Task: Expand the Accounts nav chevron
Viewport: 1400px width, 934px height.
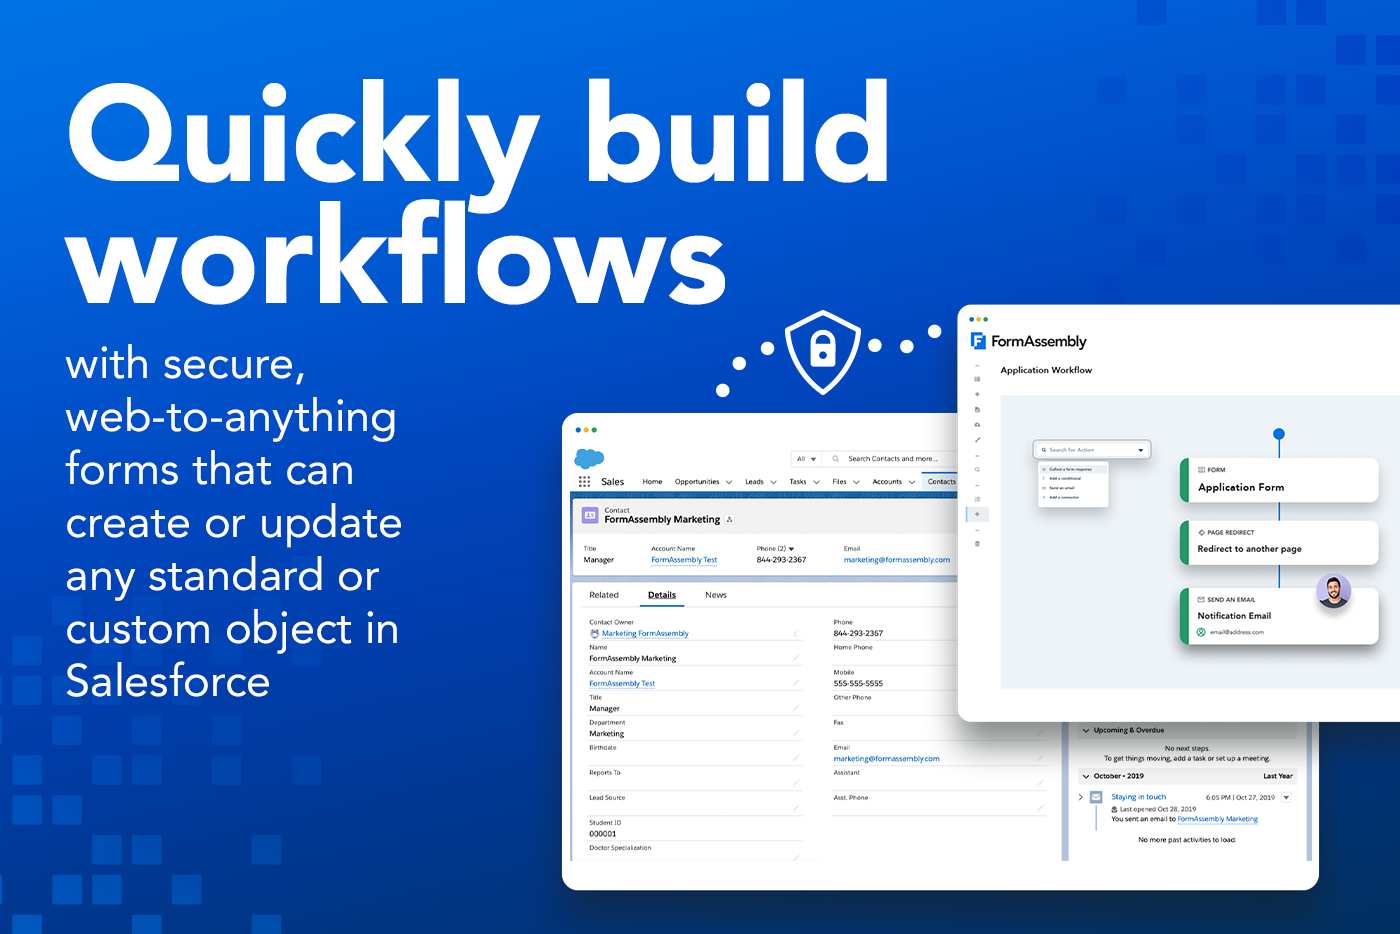Action: click(x=911, y=482)
